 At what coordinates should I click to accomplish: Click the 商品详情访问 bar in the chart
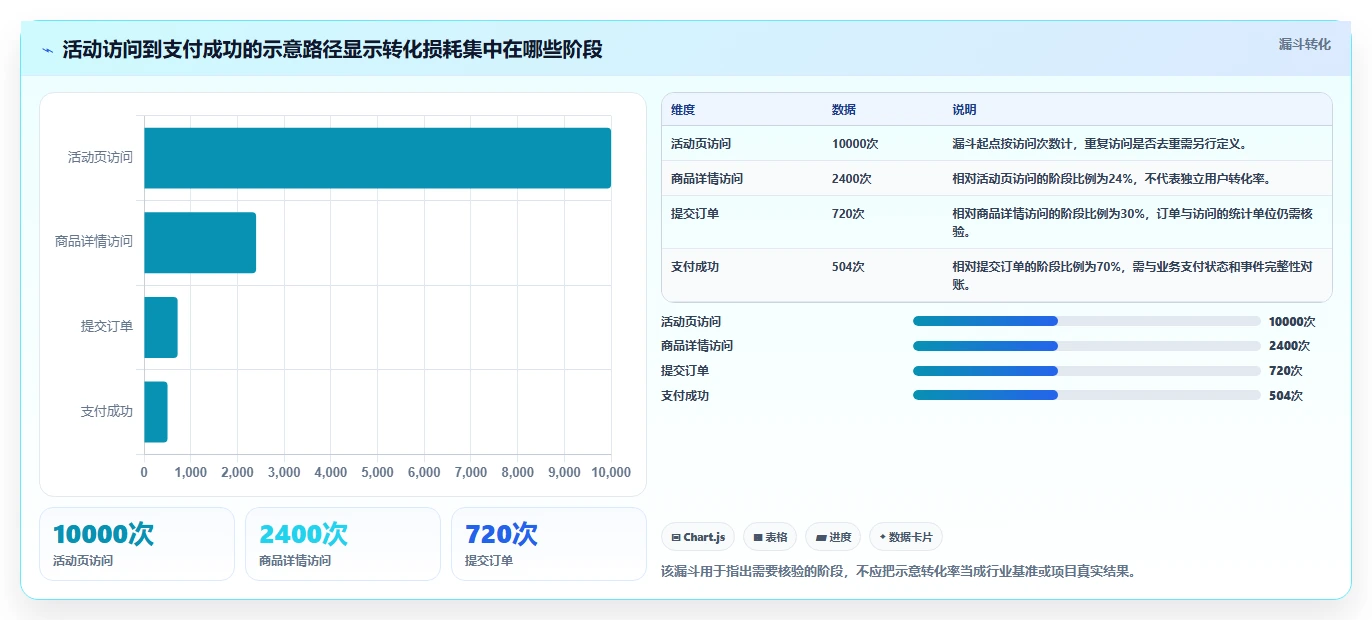200,242
